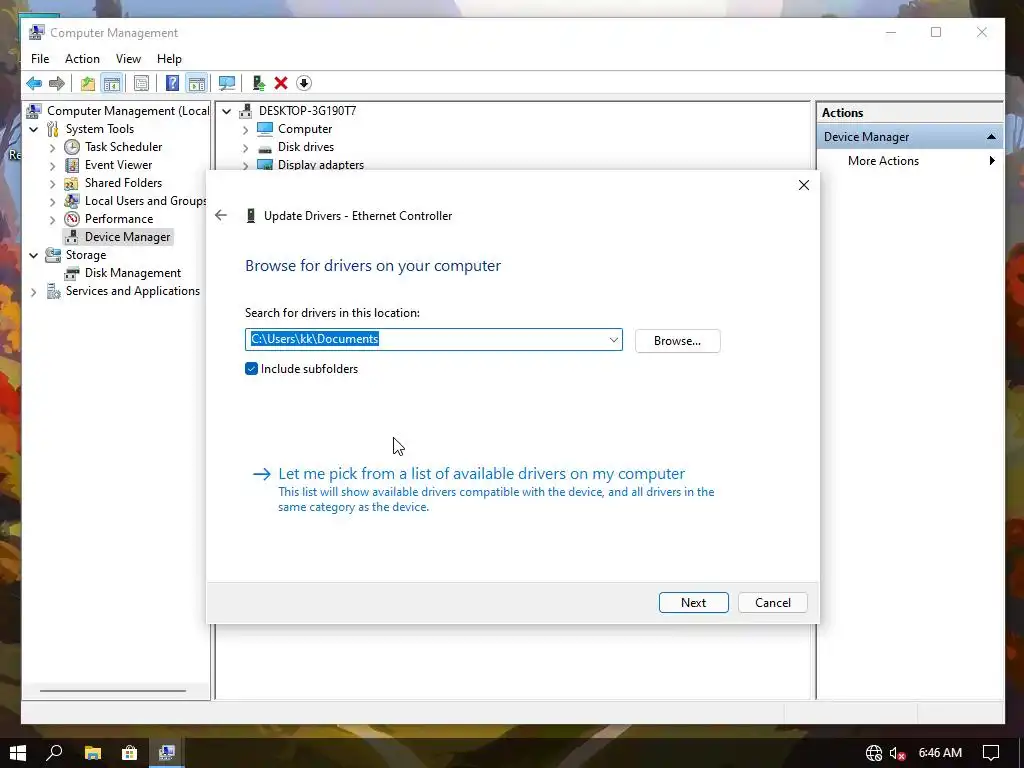Open the driver location dropdown arrow
The image size is (1024, 768).
point(613,340)
